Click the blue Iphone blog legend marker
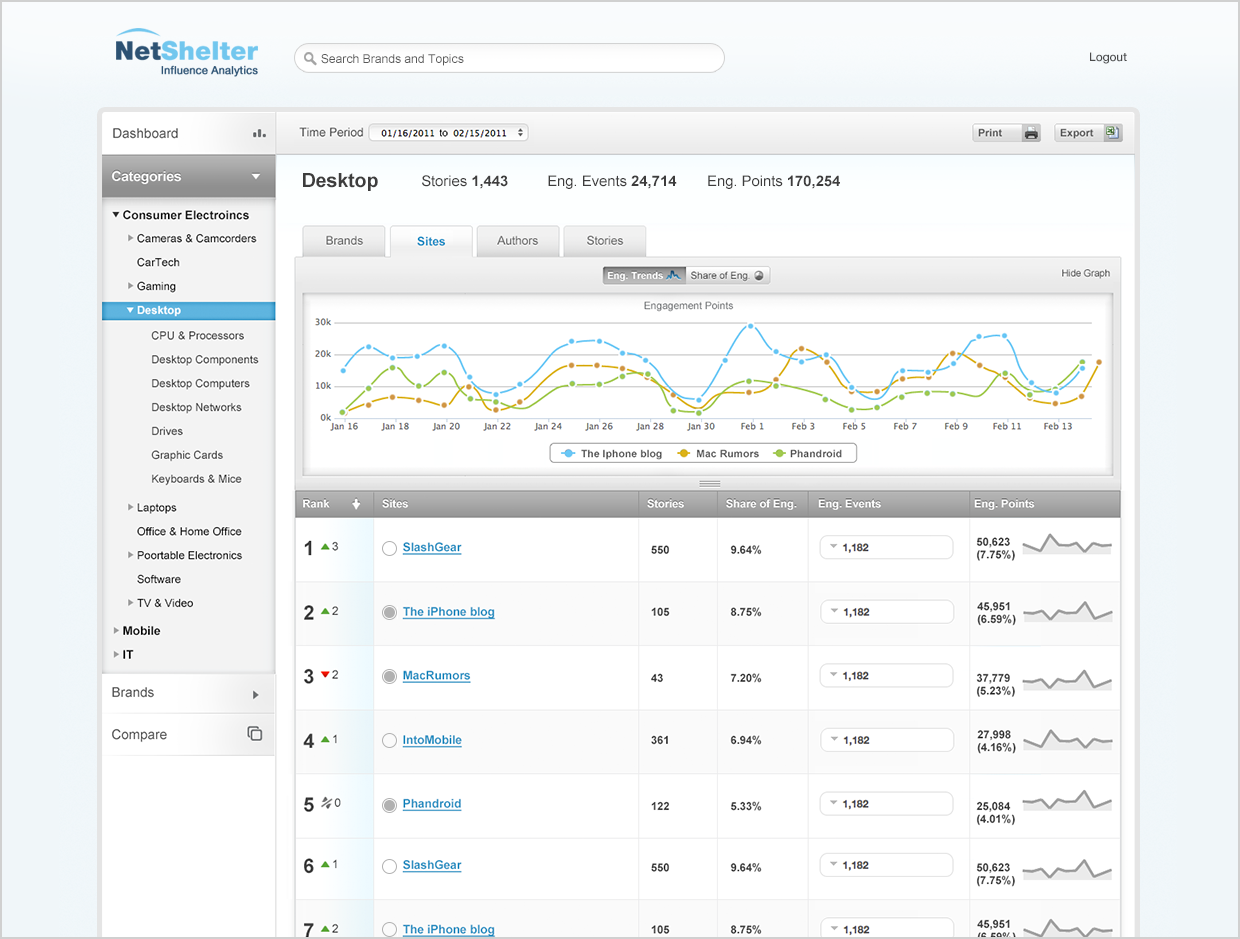 [568, 454]
